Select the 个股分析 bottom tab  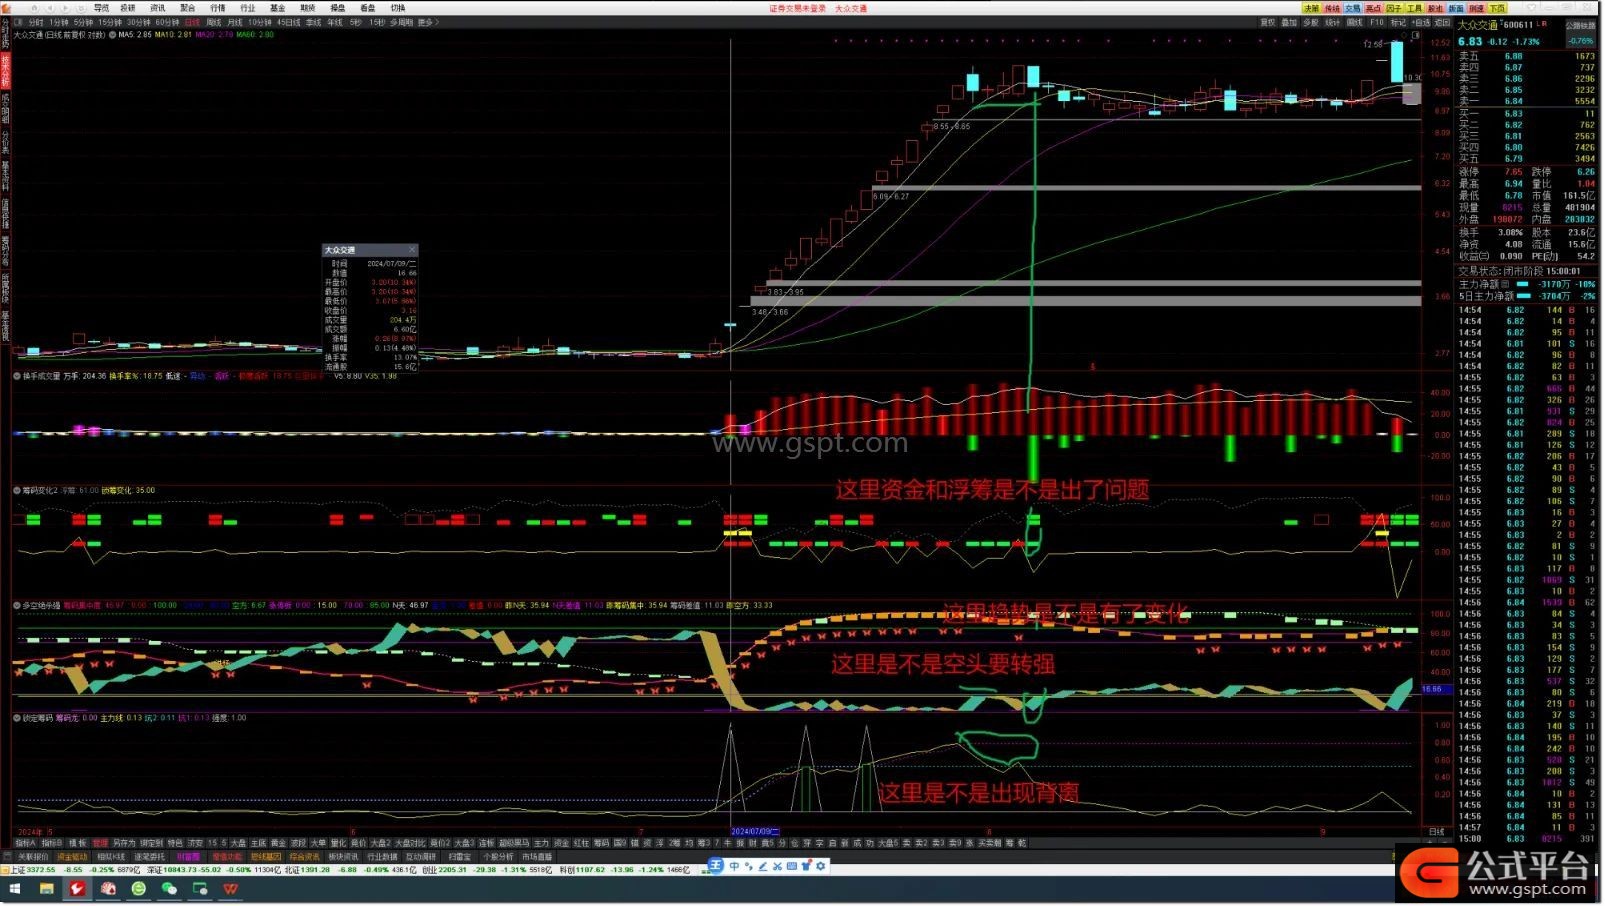click(498, 857)
